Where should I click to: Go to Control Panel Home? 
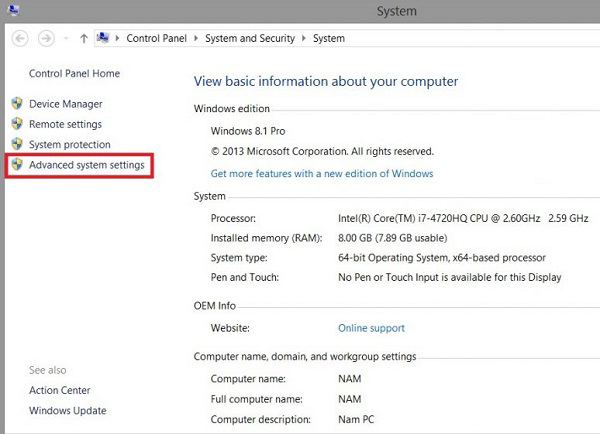(74, 73)
